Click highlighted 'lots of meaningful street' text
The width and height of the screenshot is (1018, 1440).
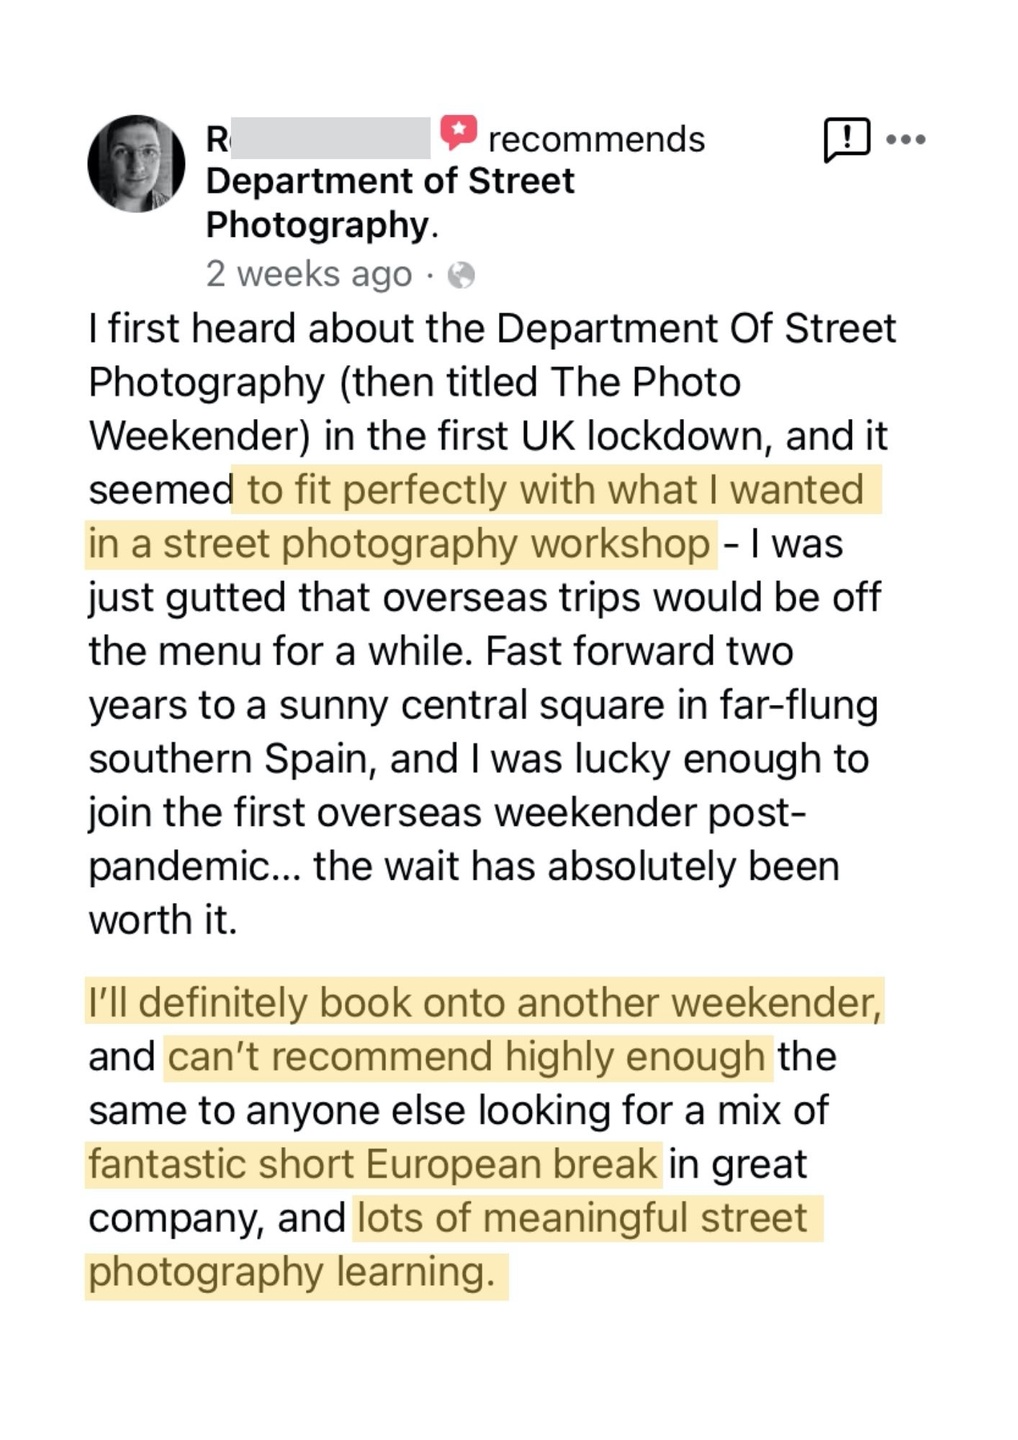tap(587, 1219)
